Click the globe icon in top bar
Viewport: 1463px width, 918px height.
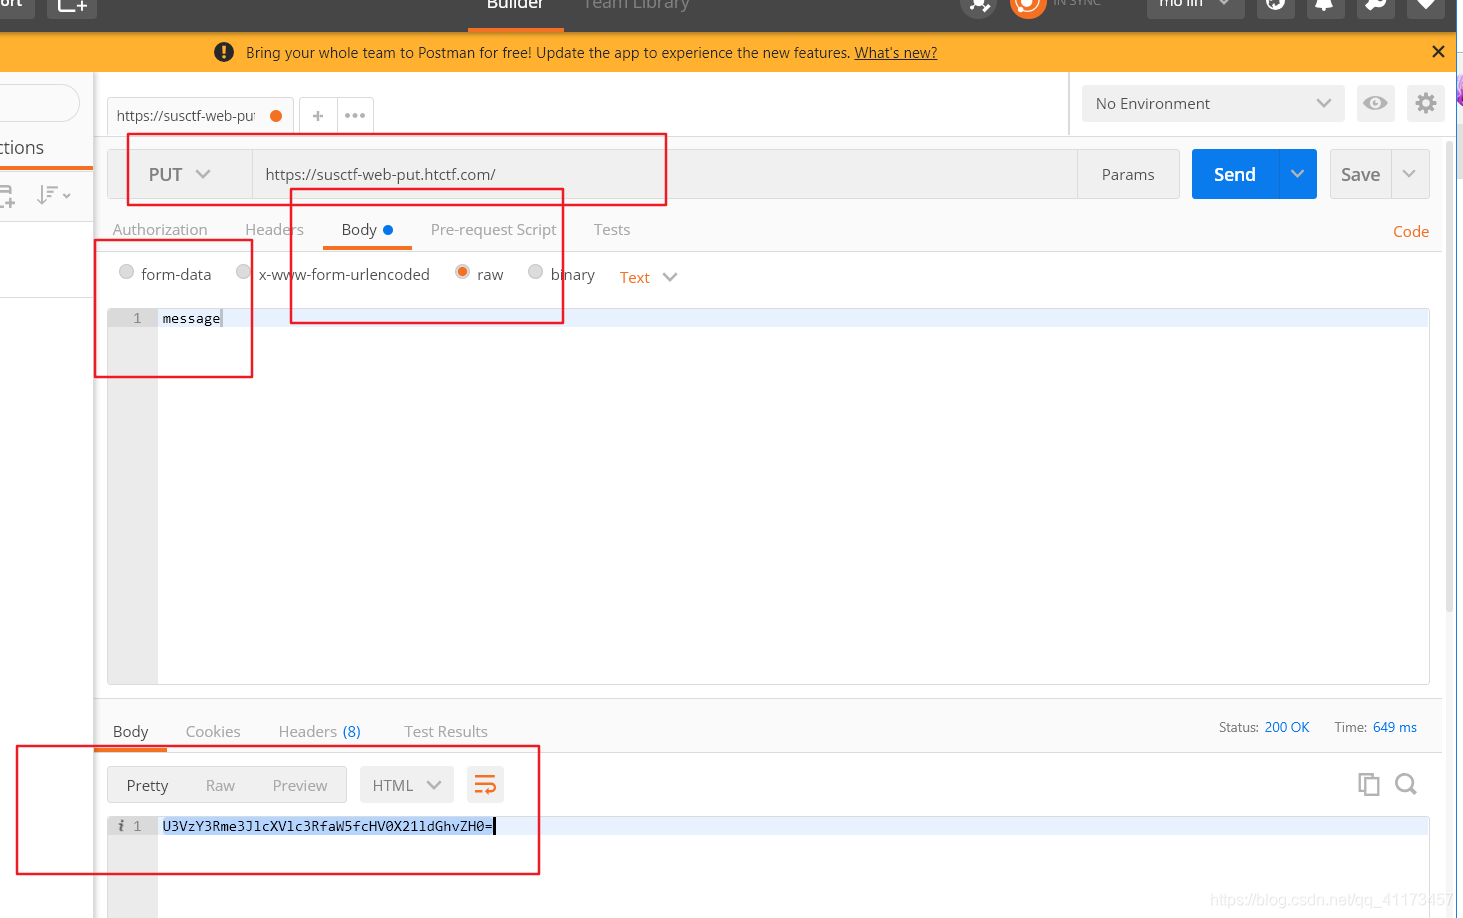1276,6
